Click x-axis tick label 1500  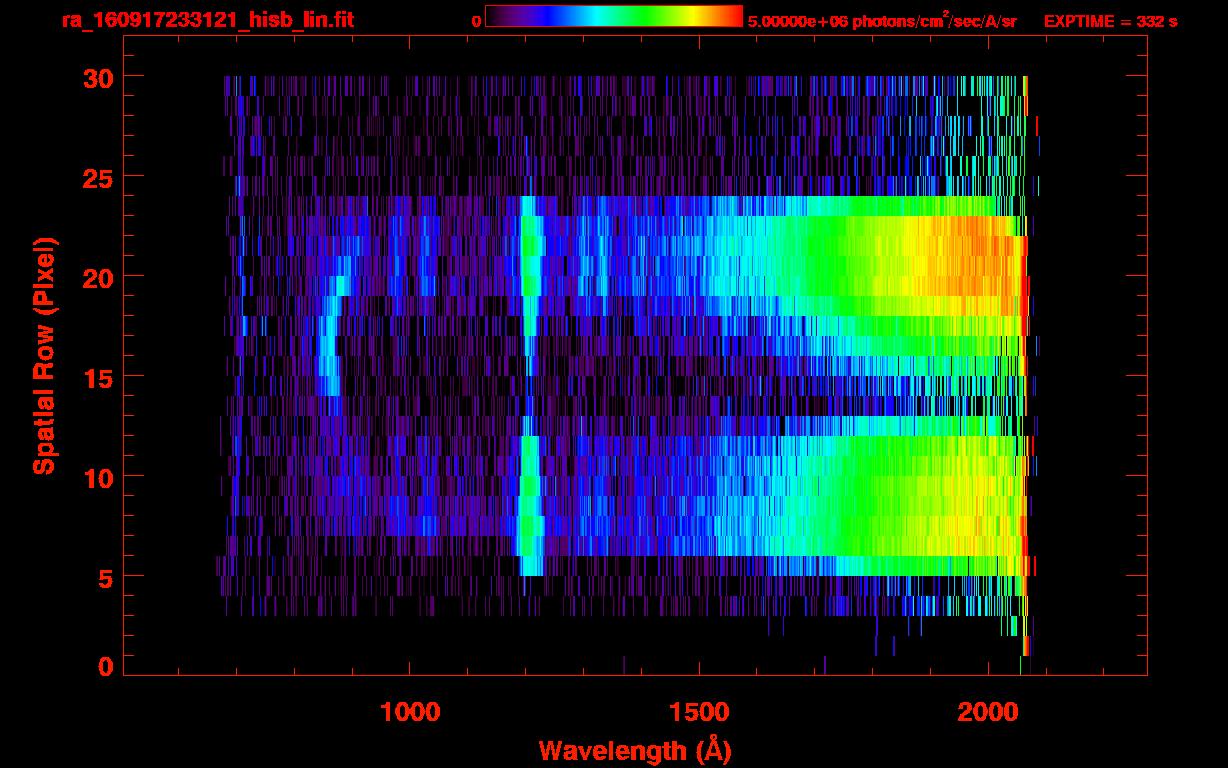(698, 712)
